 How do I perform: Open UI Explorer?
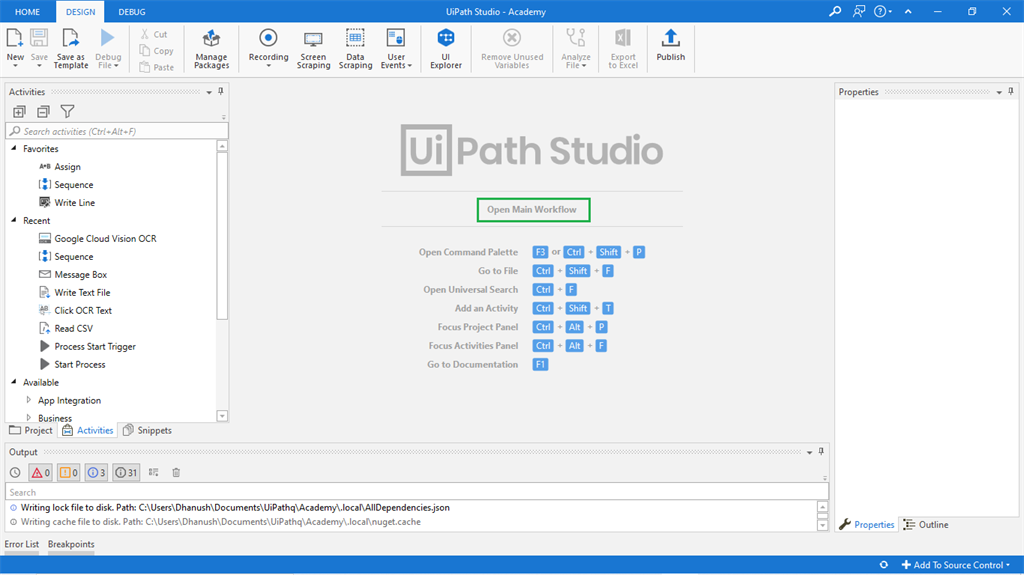[446, 49]
